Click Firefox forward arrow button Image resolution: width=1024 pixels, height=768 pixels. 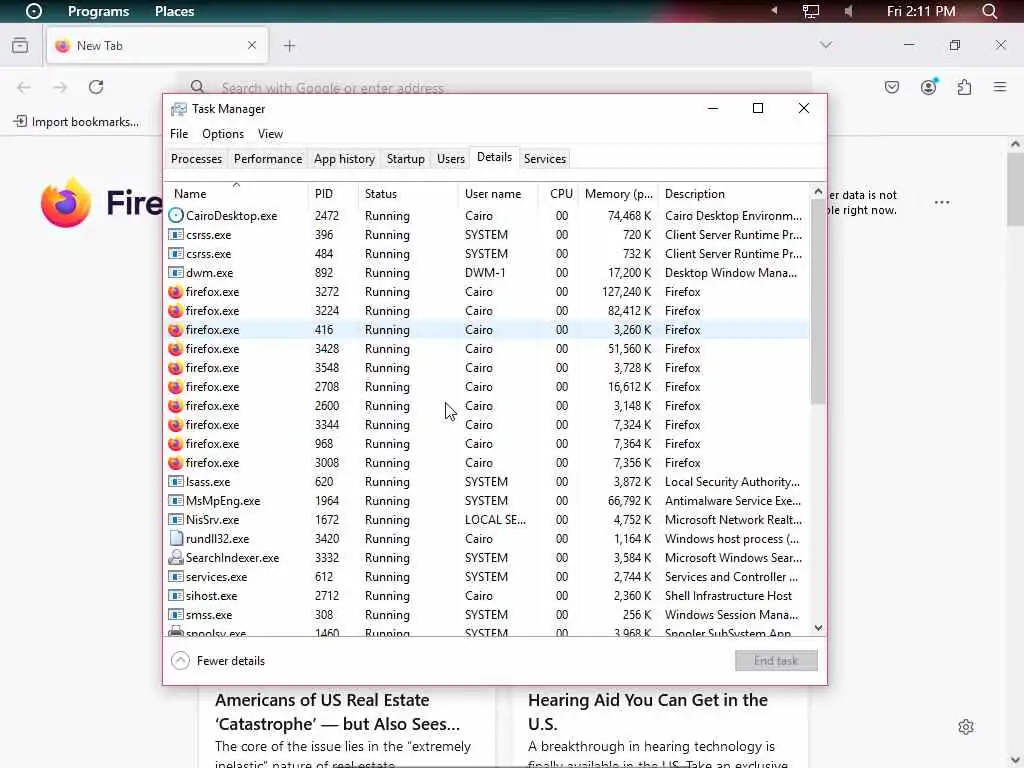pyautogui.click(x=60, y=88)
